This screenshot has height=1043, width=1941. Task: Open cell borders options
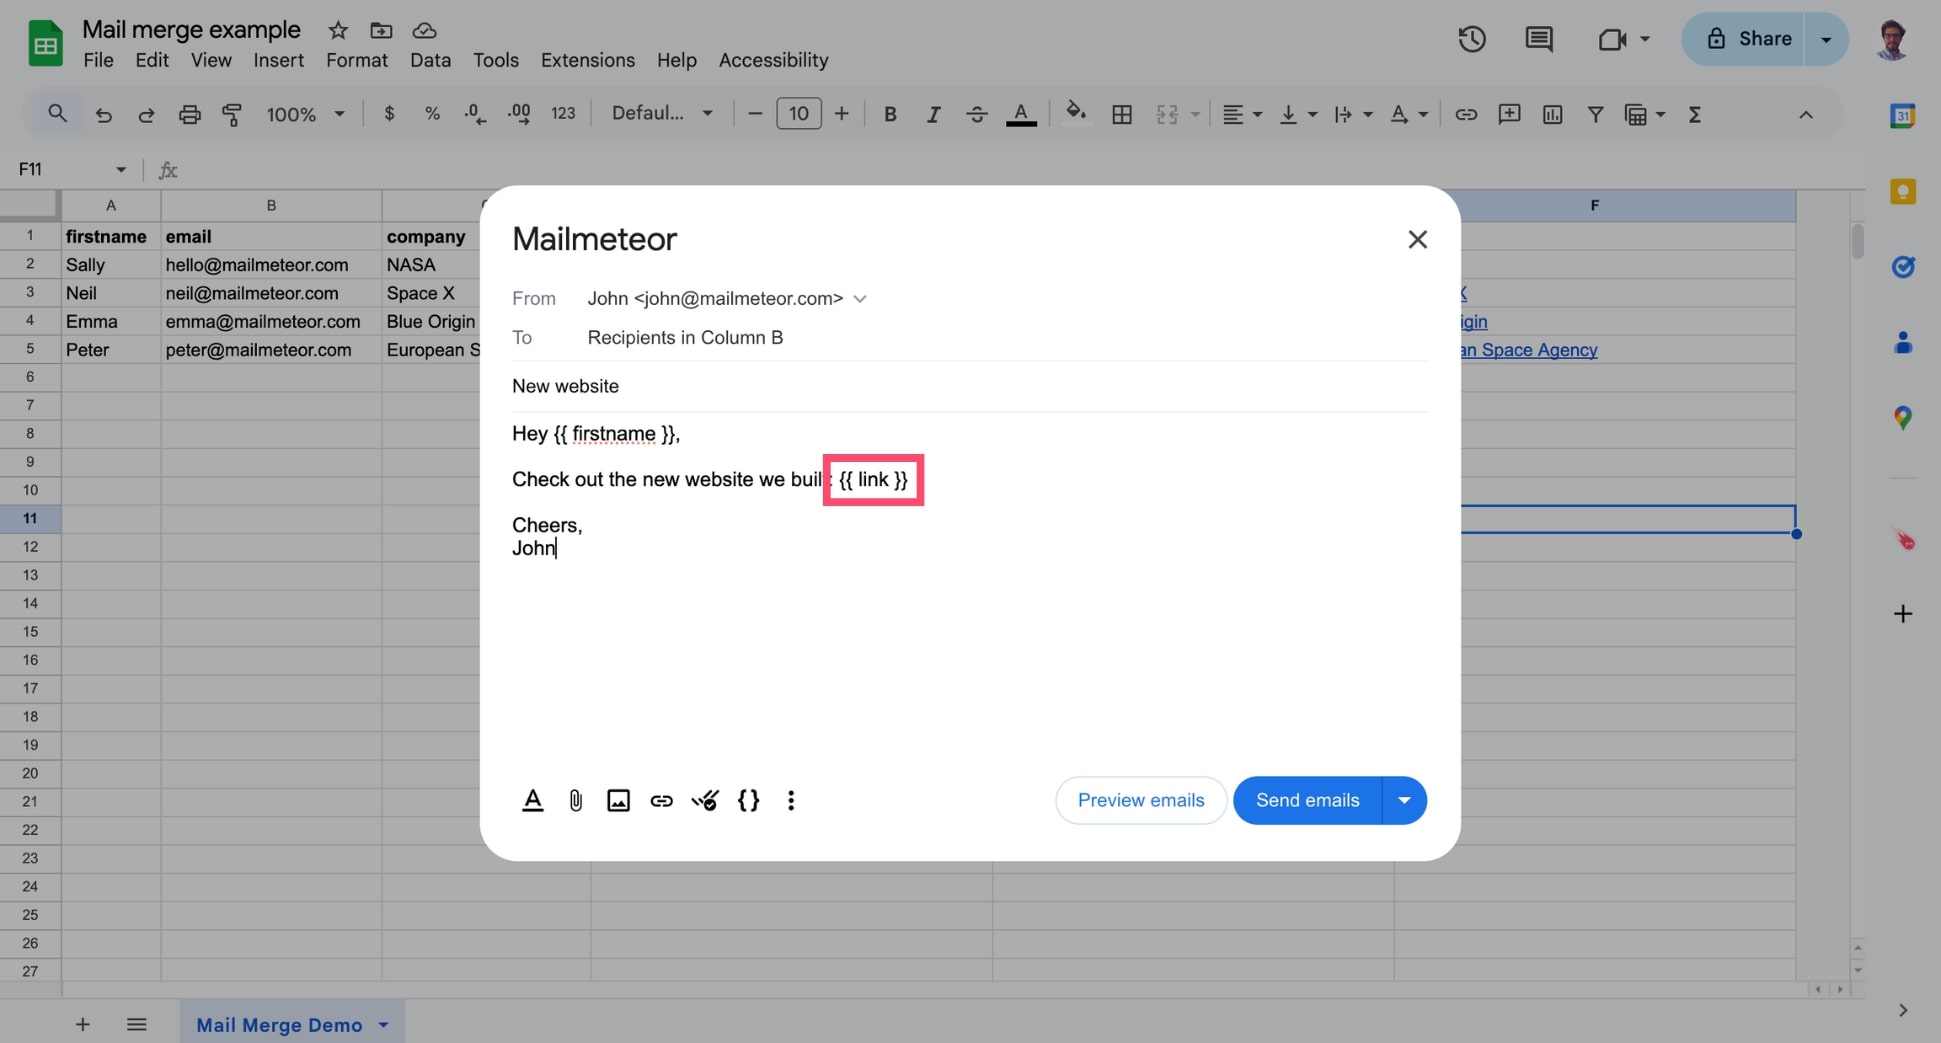1122,115
